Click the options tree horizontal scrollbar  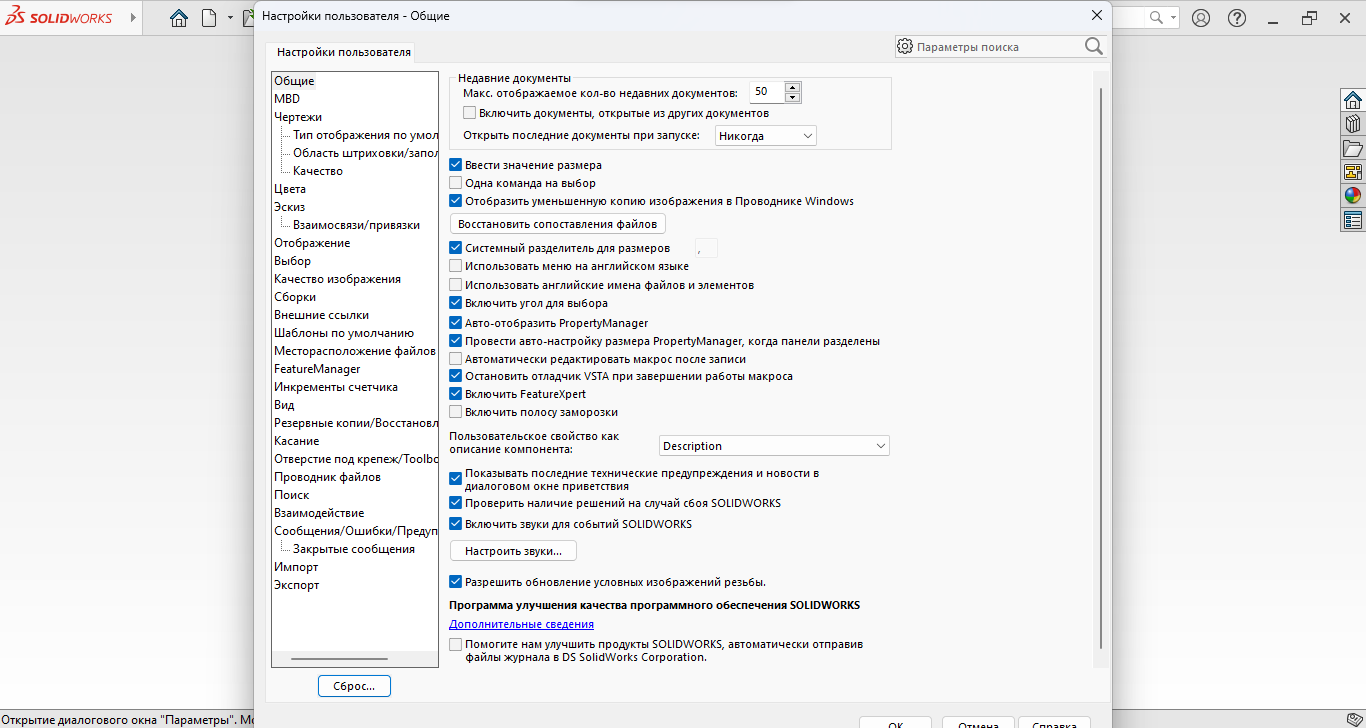pyautogui.click(x=339, y=659)
